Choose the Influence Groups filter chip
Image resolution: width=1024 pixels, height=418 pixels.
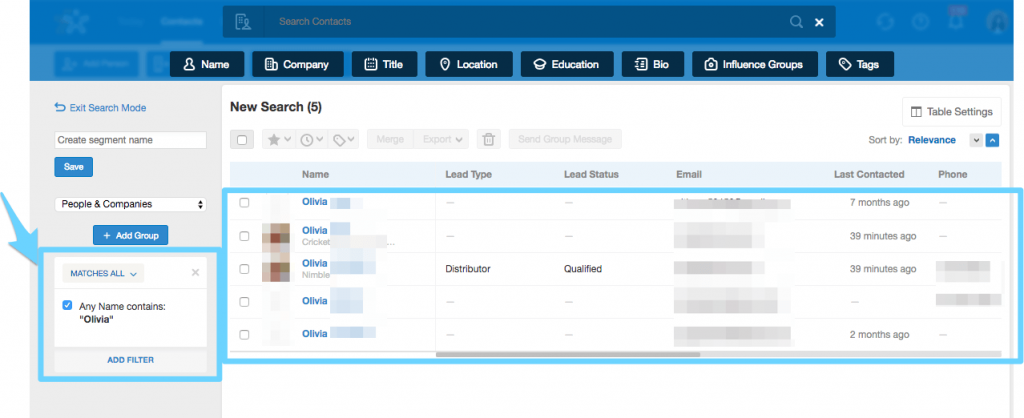(754, 64)
